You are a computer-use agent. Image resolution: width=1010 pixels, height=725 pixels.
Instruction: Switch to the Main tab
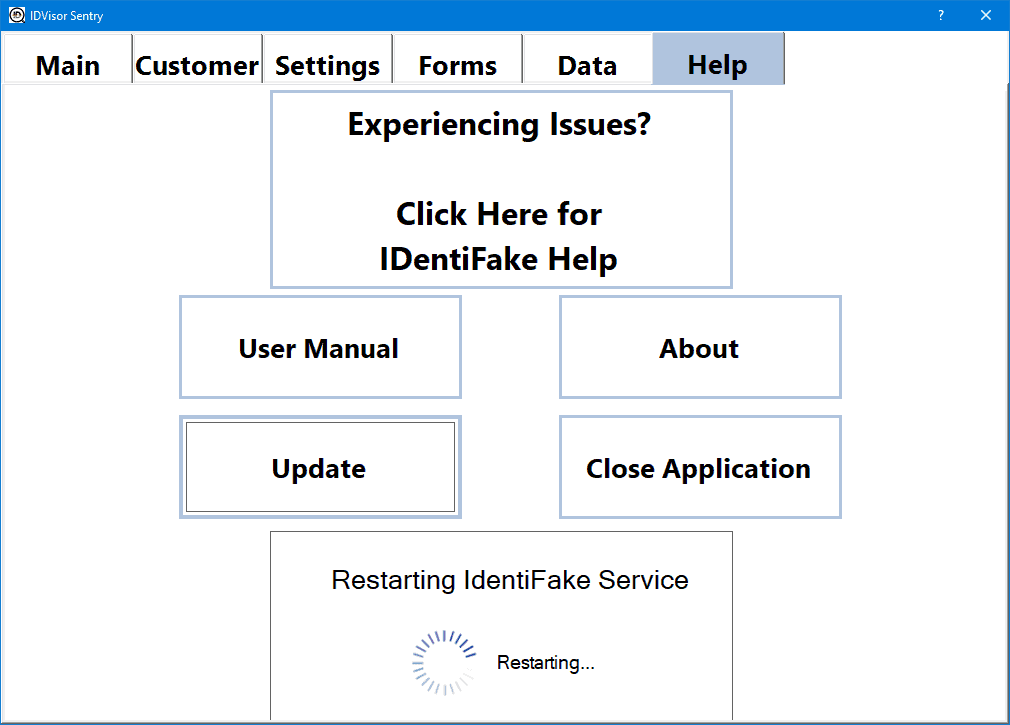point(68,59)
